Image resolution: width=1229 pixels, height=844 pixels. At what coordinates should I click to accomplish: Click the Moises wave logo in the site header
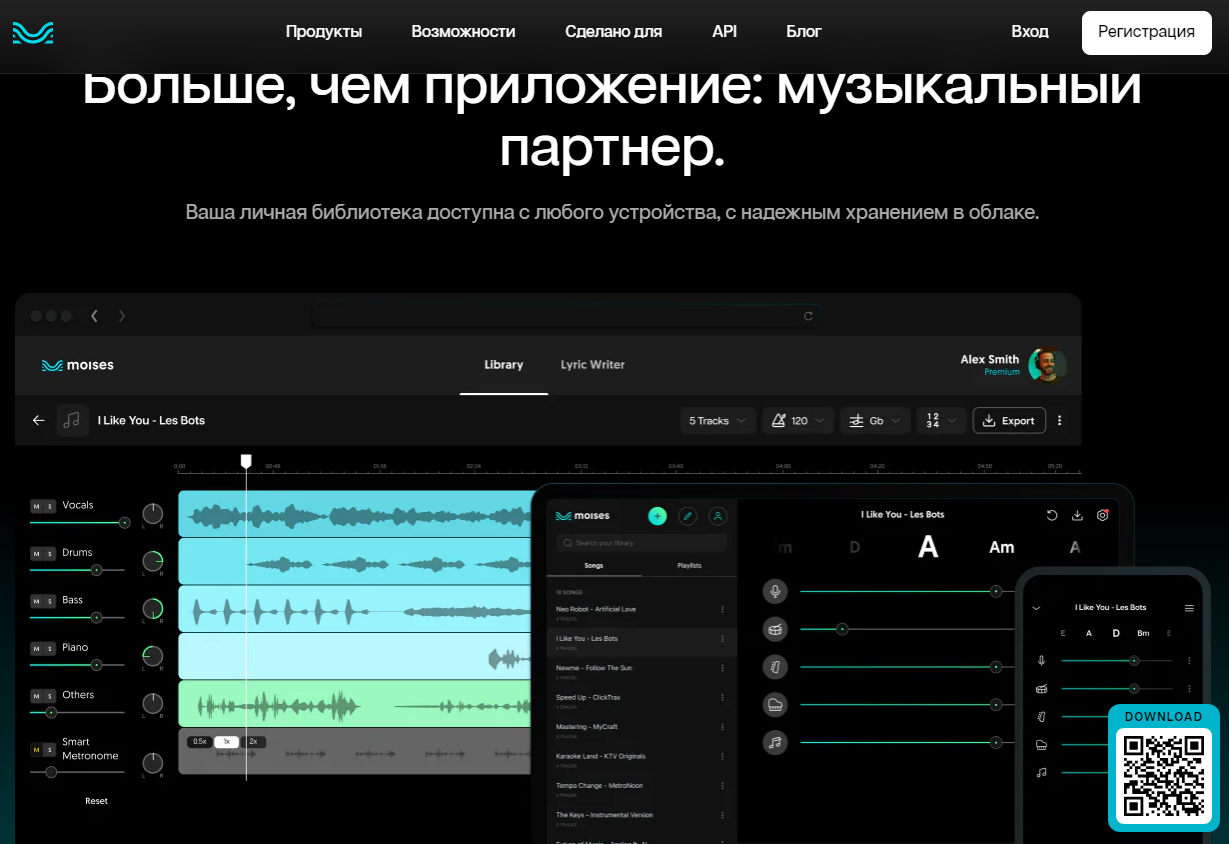pyautogui.click(x=33, y=32)
